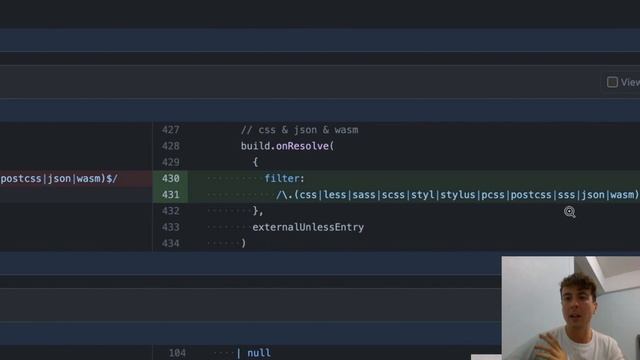This screenshot has height=360, width=640.
Task: Select line number 104 in lower diff
Action: coord(177,353)
